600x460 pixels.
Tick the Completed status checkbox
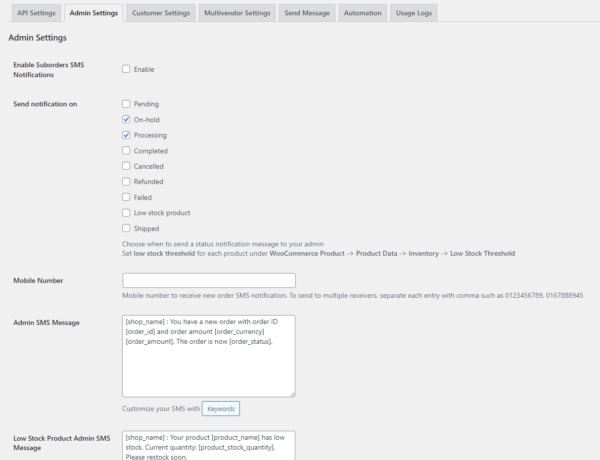[x=126, y=151]
